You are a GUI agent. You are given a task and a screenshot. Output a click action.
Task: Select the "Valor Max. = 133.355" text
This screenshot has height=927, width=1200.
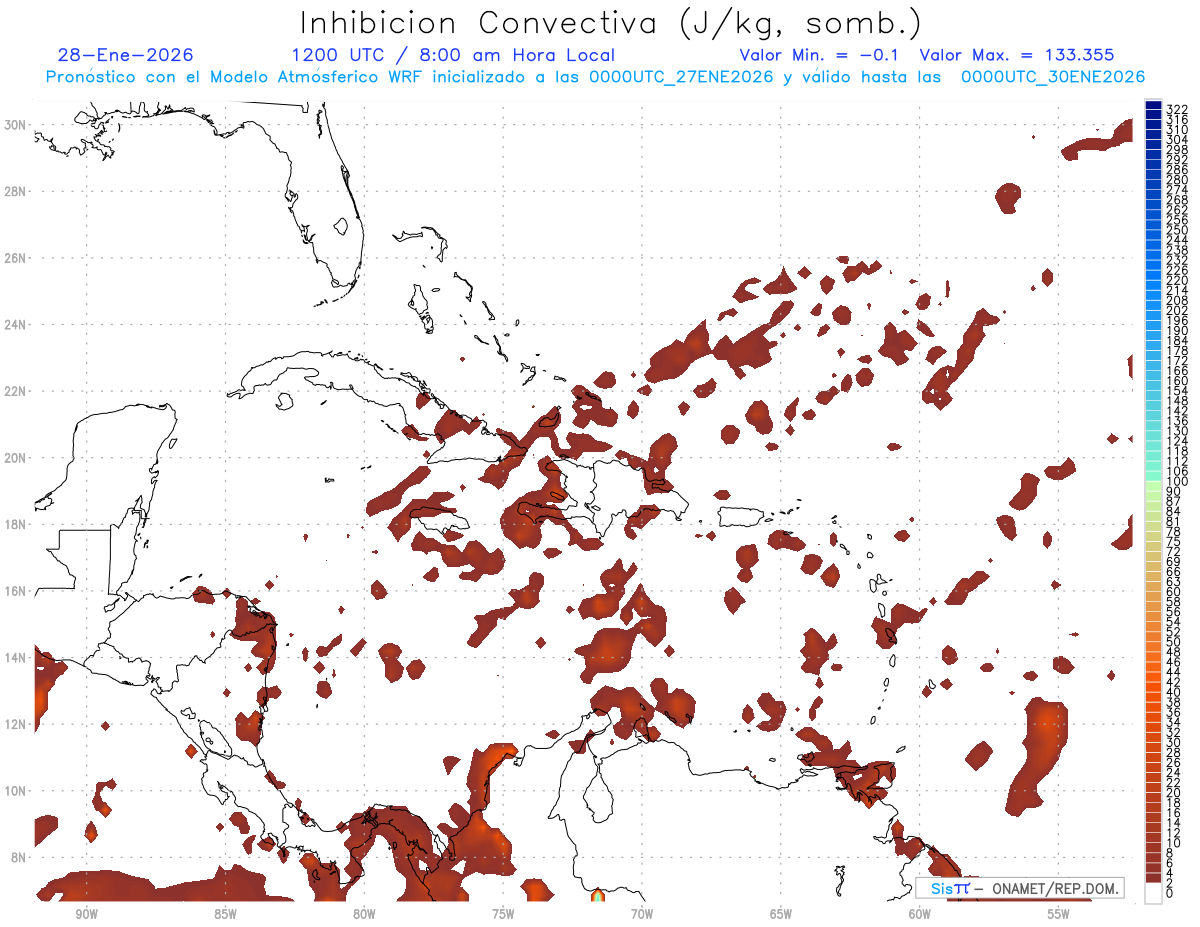(x=1016, y=55)
